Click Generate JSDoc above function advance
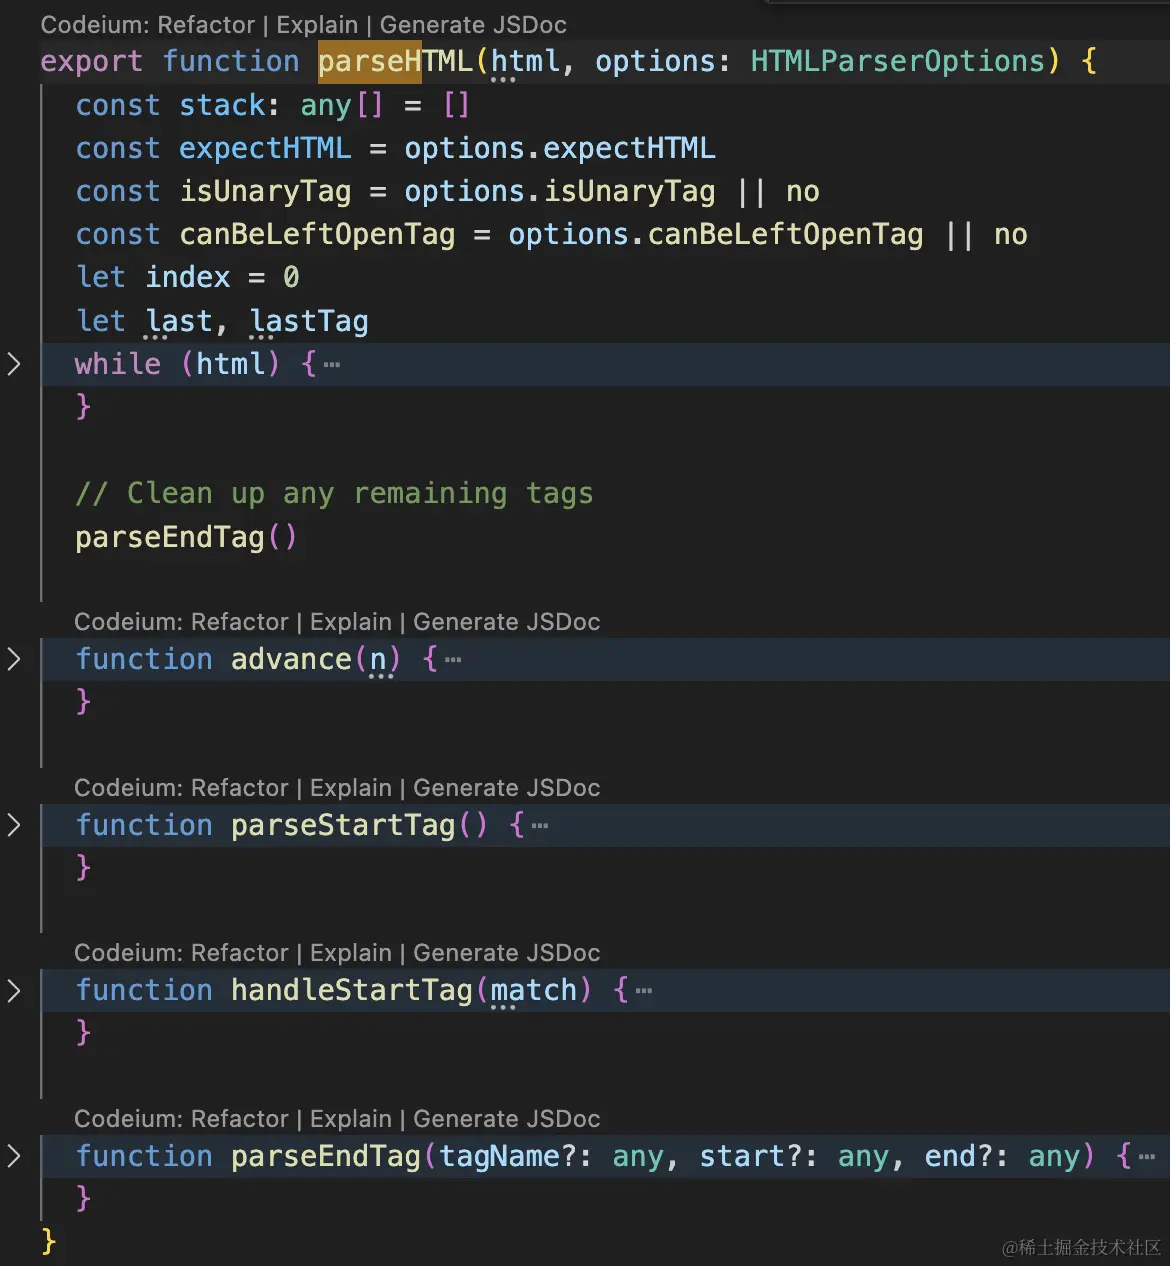The height and width of the screenshot is (1266, 1170). pyautogui.click(x=507, y=622)
